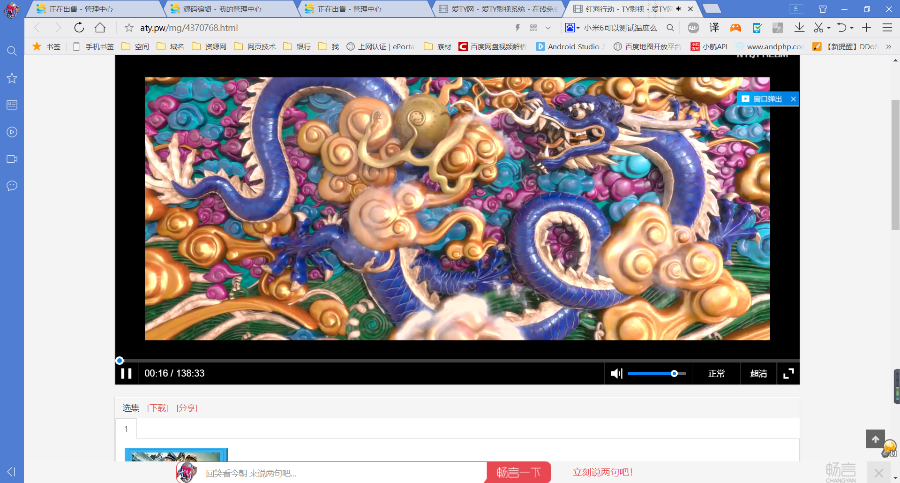Bookmark this page with address bar star

point(129,28)
